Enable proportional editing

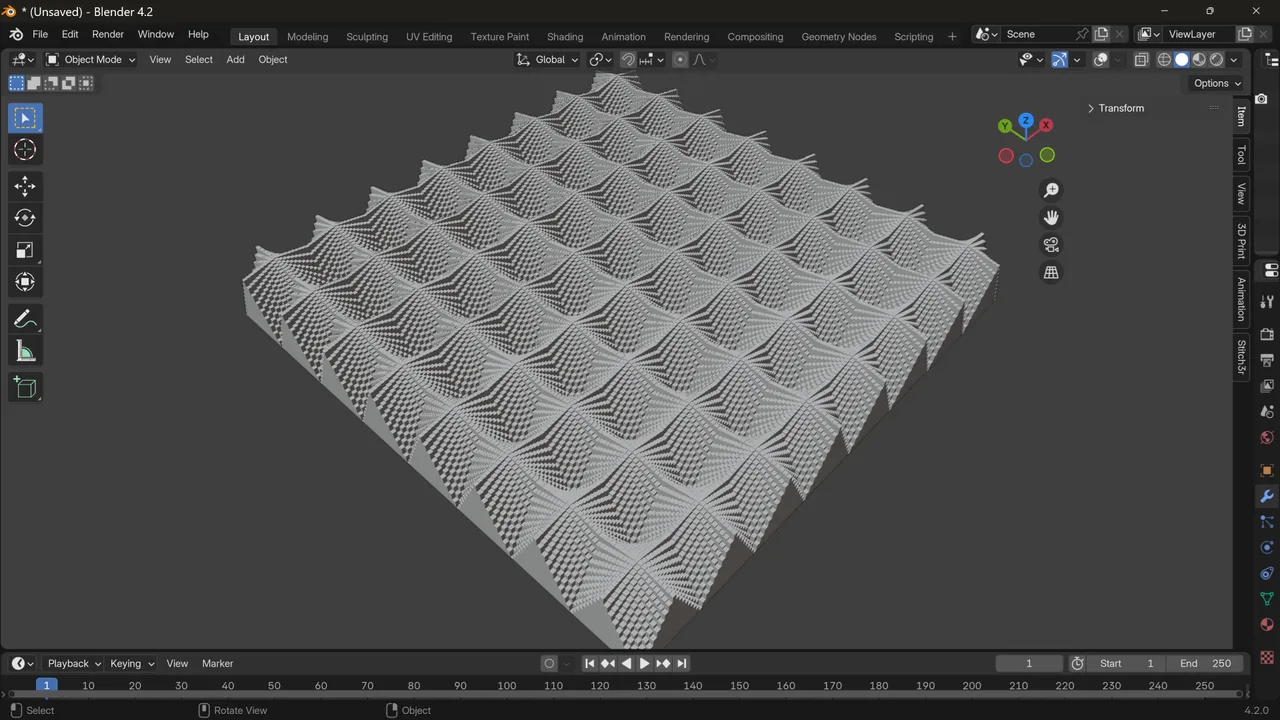tap(679, 59)
